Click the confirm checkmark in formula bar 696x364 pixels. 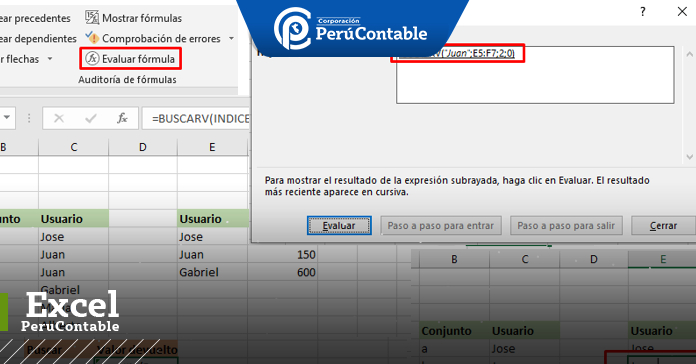91,118
